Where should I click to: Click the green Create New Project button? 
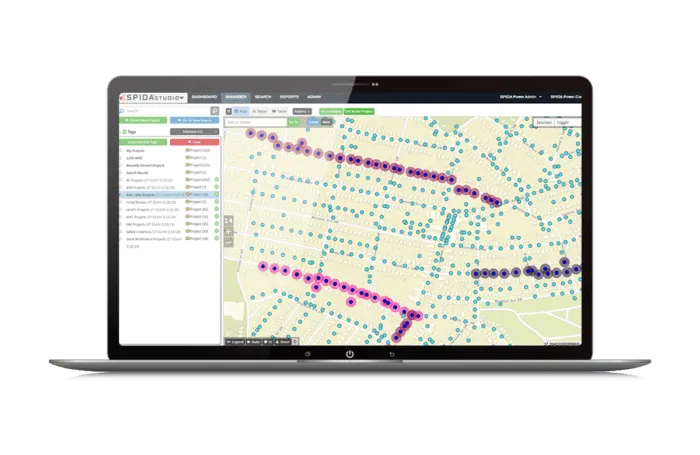tap(144, 120)
